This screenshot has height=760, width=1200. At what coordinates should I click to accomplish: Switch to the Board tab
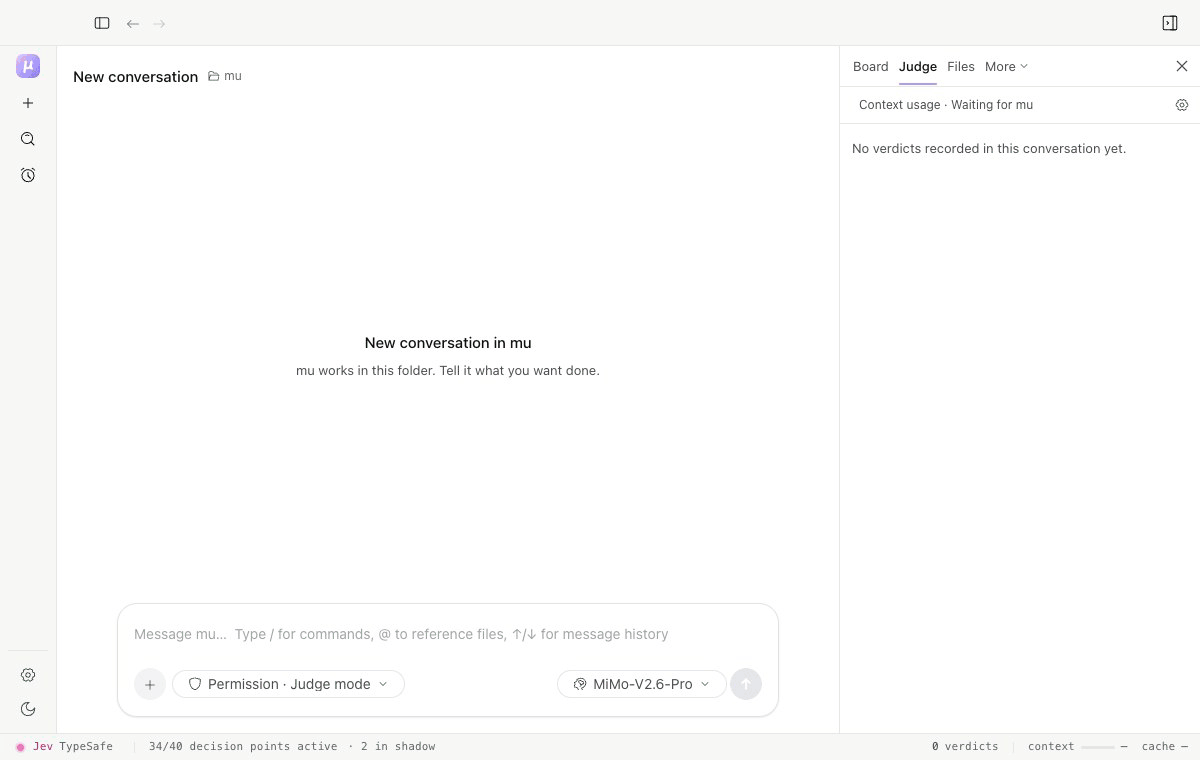[x=870, y=66]
